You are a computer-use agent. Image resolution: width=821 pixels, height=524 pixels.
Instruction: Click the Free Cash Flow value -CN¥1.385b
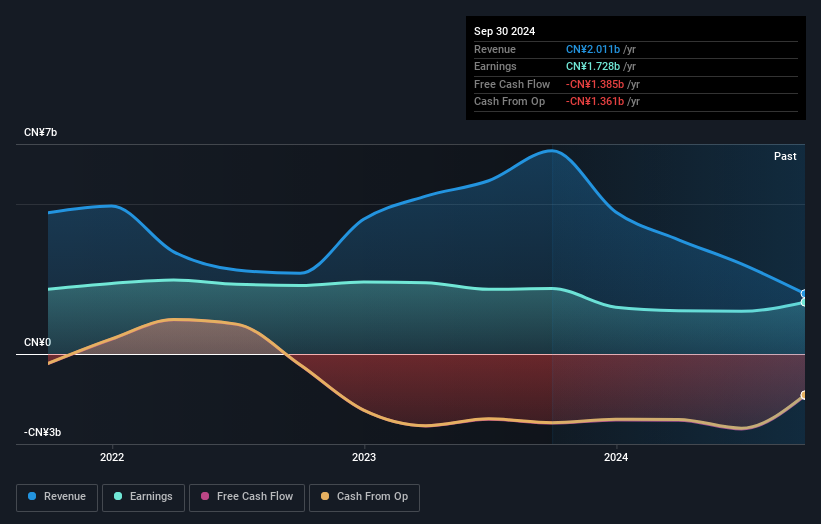(595, 84)
